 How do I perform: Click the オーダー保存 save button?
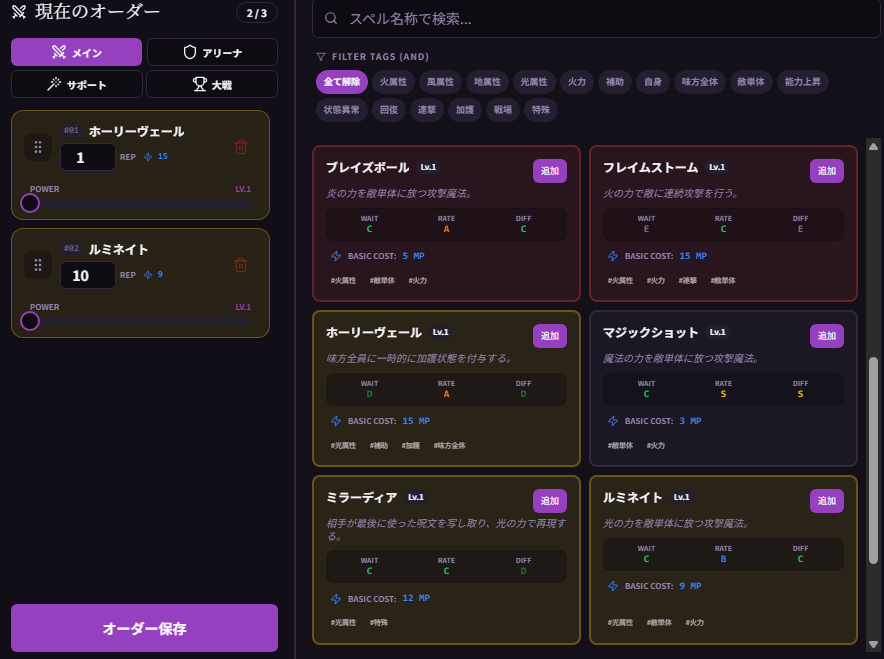pos(143,627)
